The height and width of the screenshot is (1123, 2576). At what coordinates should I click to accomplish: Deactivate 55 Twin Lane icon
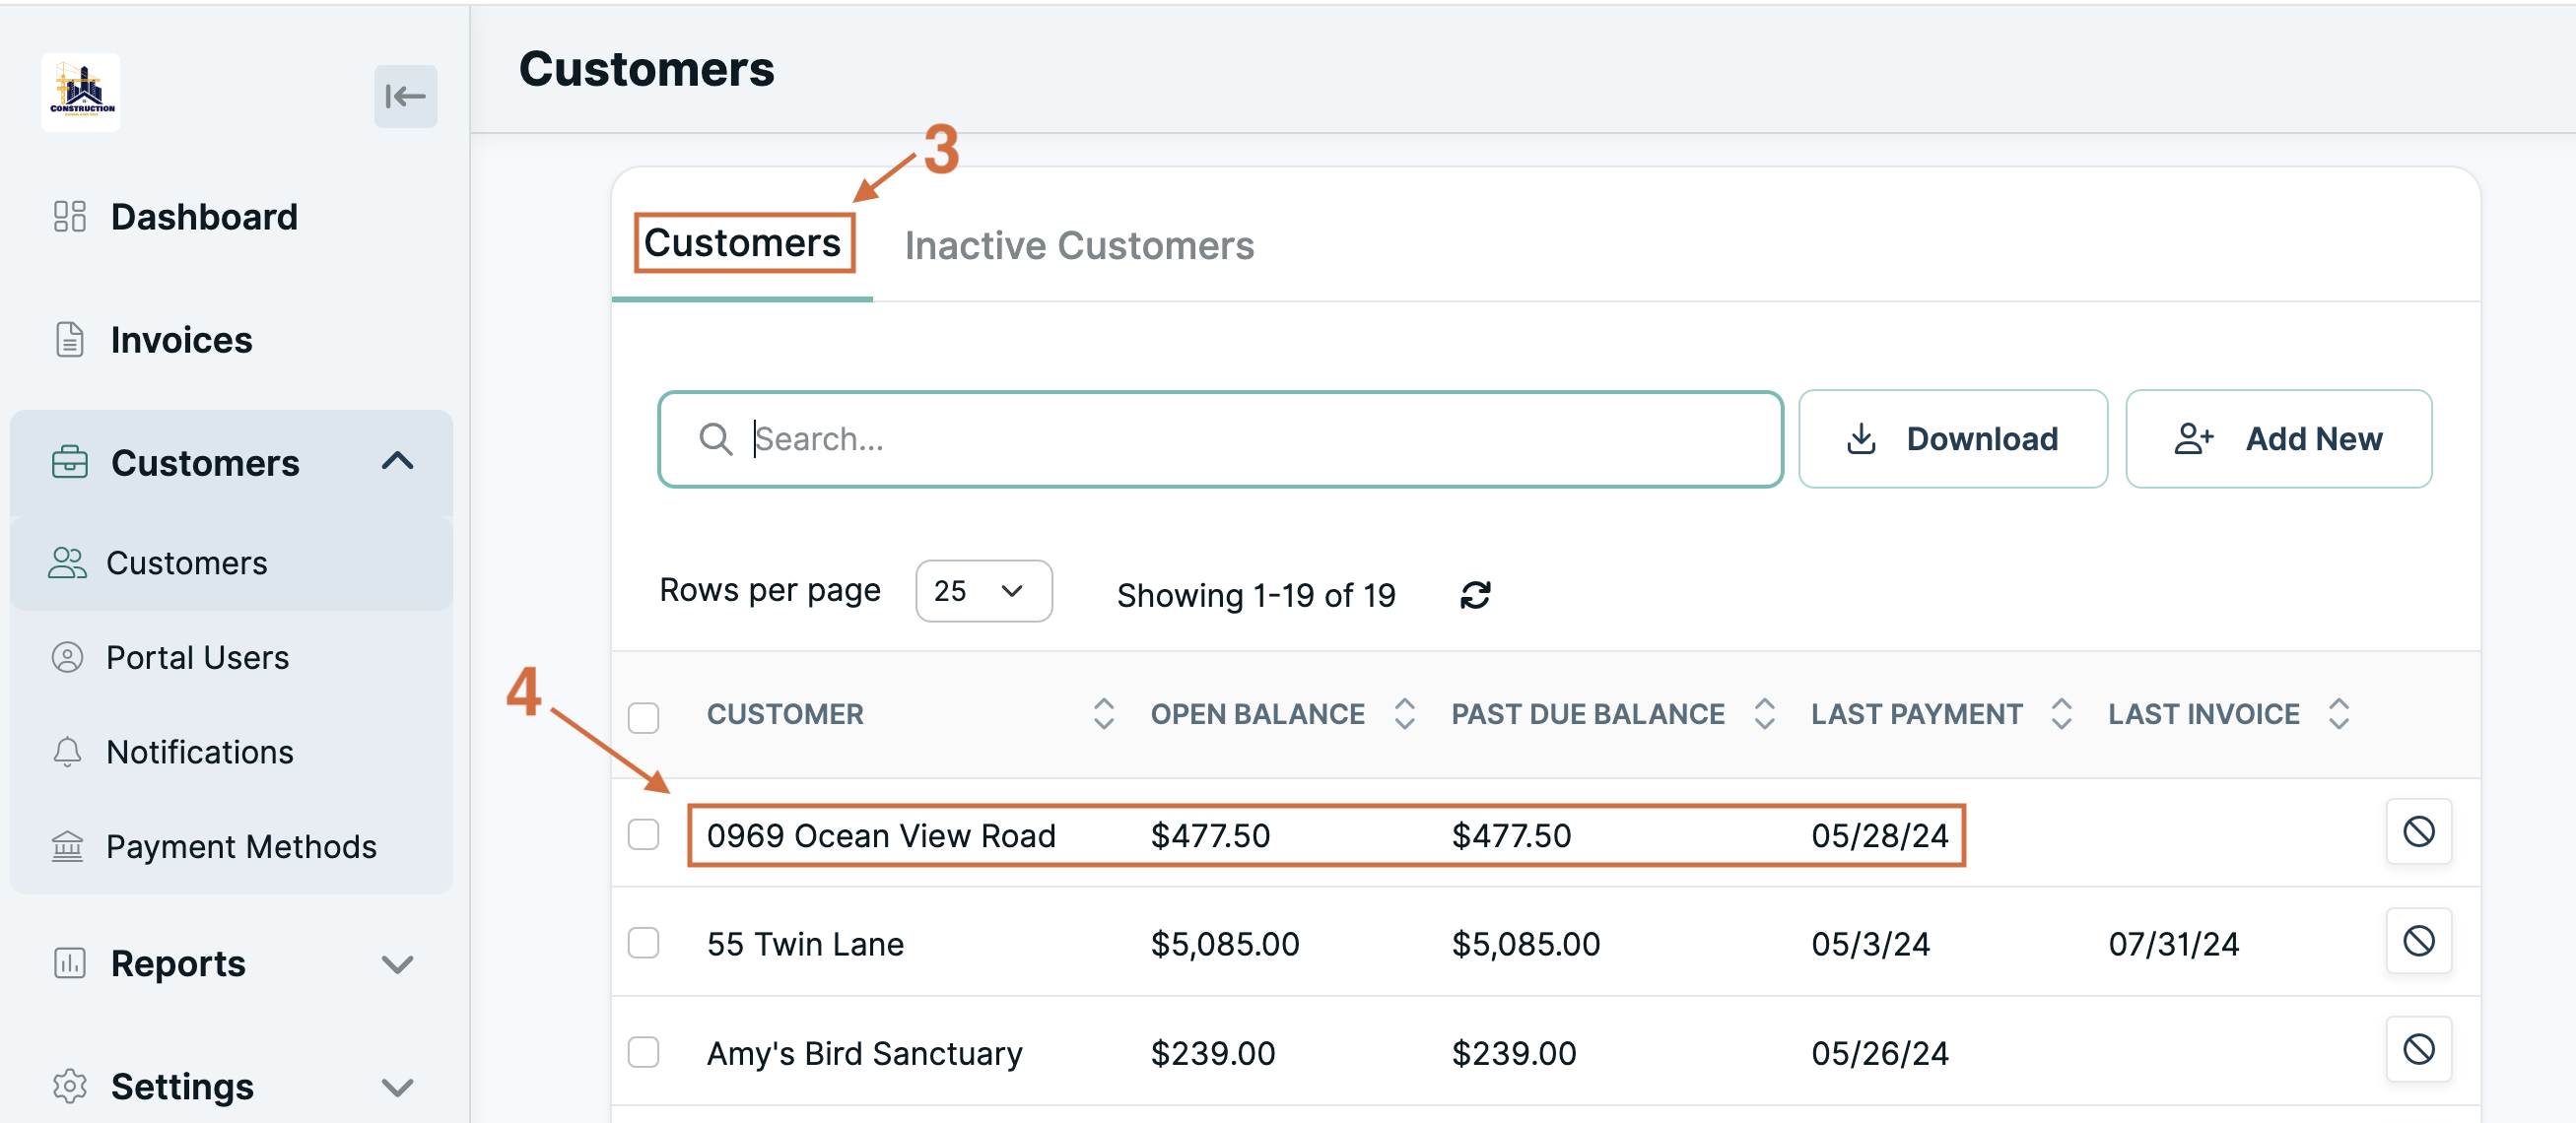(x=2418, y=940)
